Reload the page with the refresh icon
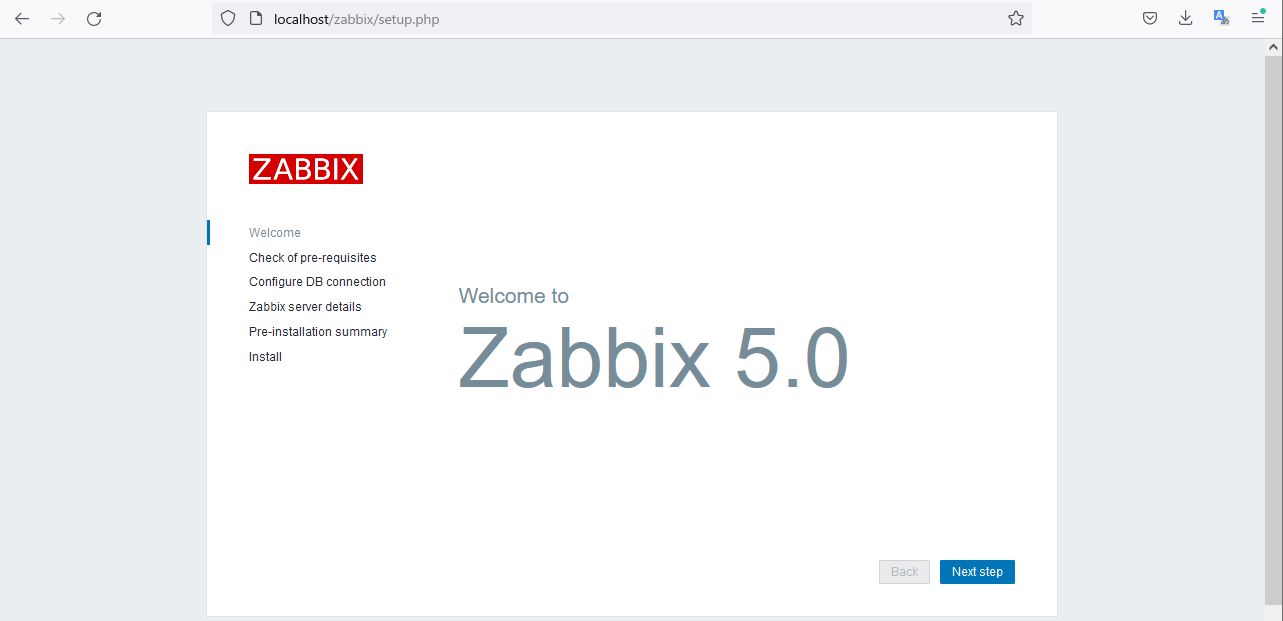Viewport: 1283px width, 621px height. [94, 18]
